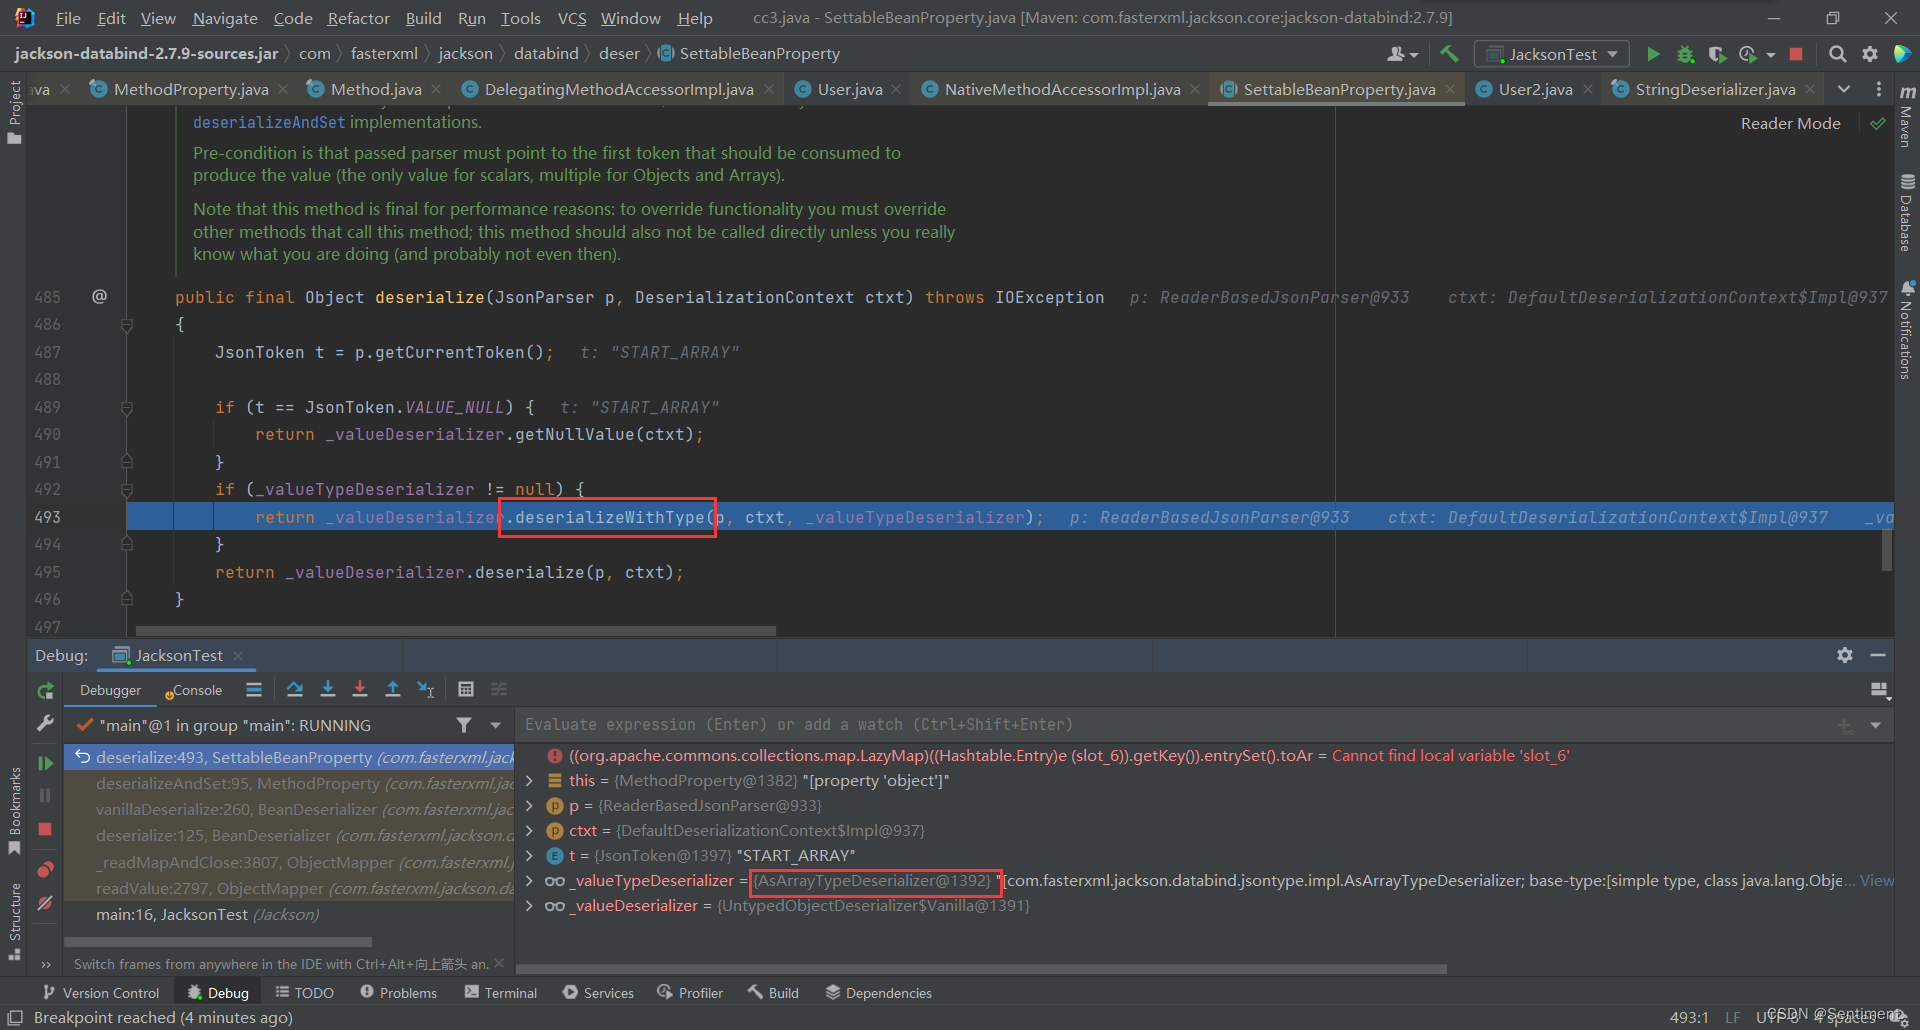Pause program in debug sidebar
The height and width of the screenshot is (1030, 1920).
click(x=45, y=796)
